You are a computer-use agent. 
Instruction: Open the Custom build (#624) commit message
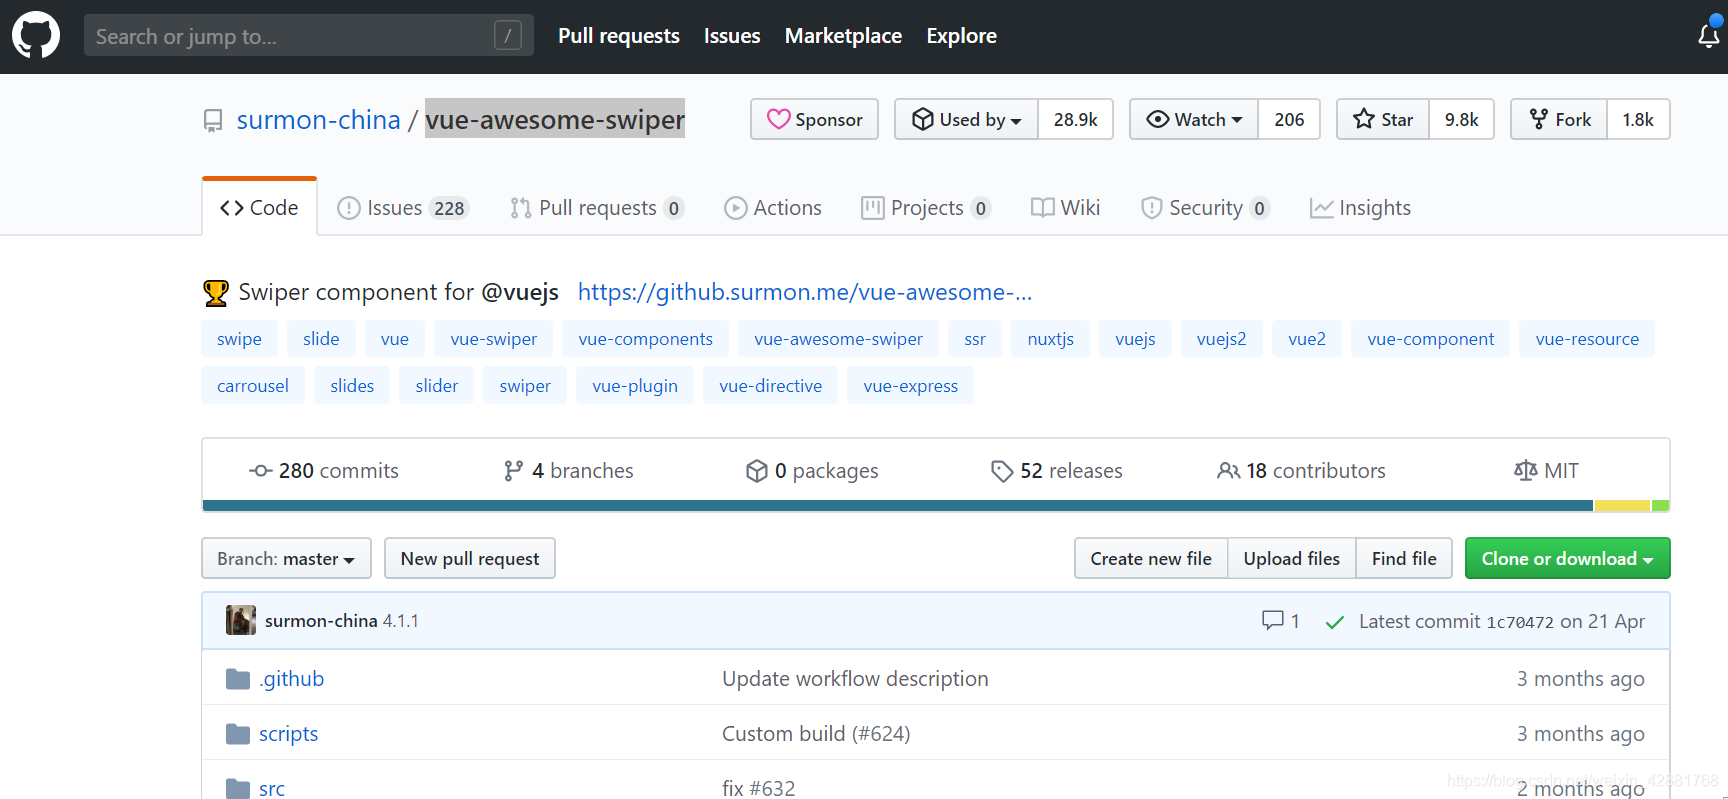pos(816,734)
